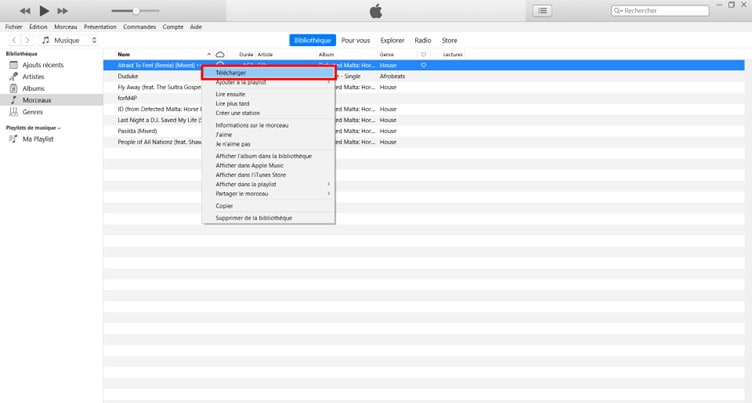Select the Last Night a D.J. row
The image size is (752, 403).
(424, 120)
